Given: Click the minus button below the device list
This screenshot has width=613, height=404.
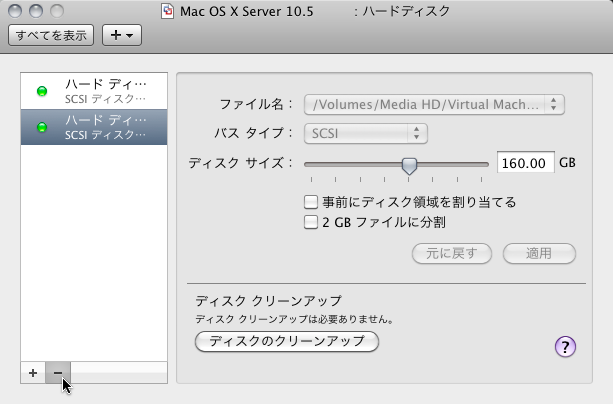Looking at the screenshot, I should click(58, 372).
